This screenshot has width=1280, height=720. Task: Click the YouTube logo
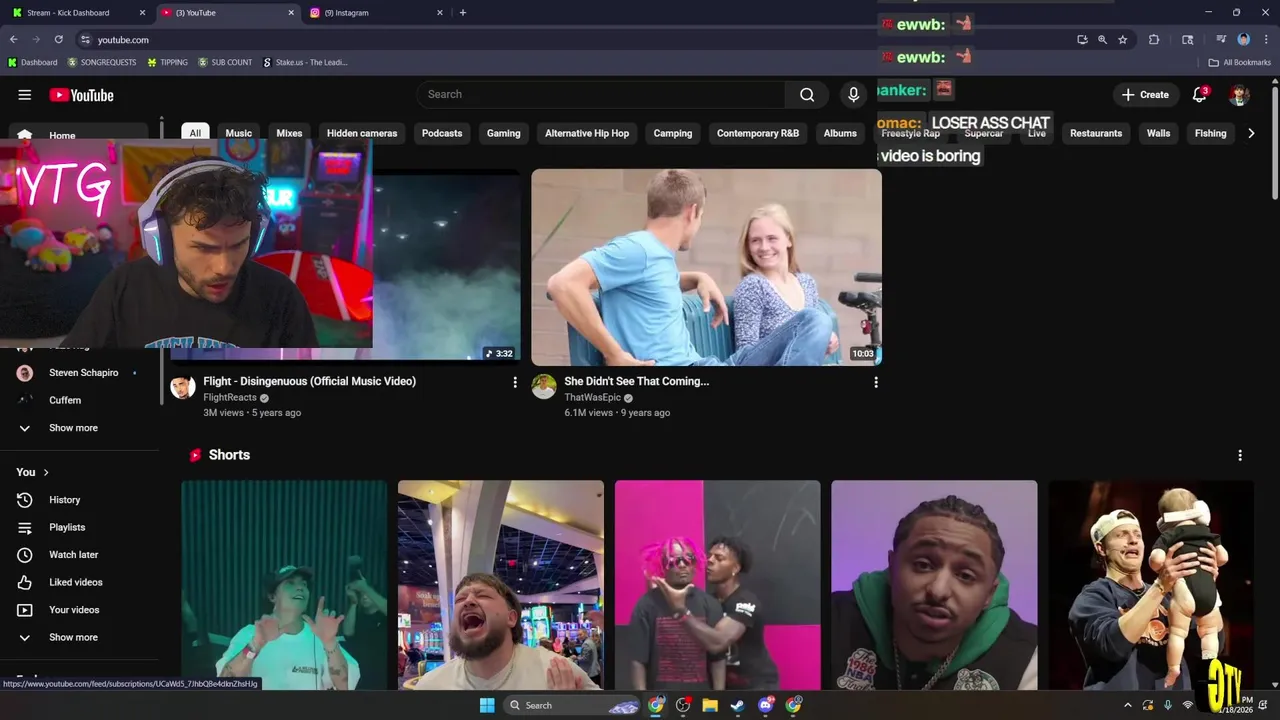(81, 95)
